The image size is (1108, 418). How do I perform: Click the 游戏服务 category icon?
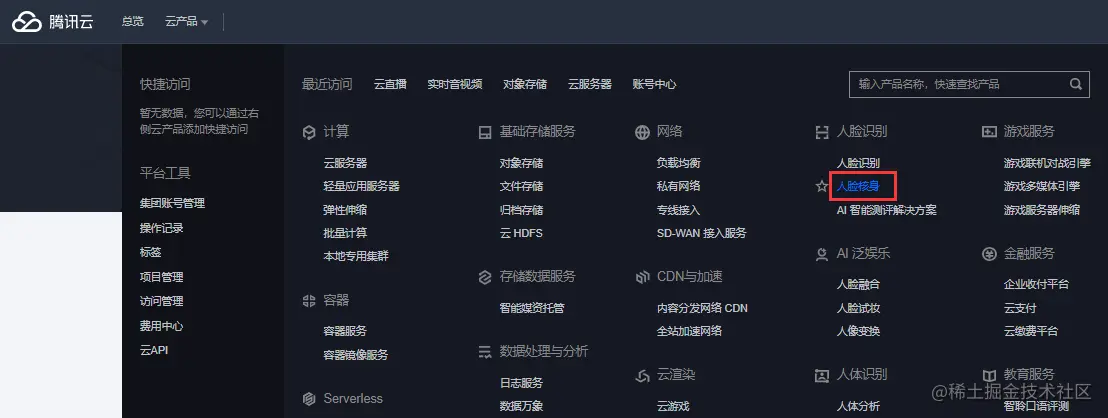pos(989,132)
